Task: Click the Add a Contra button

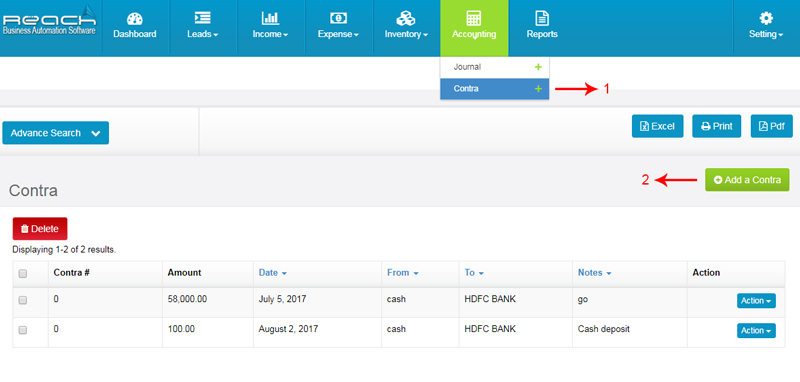Action: (747, 180)
